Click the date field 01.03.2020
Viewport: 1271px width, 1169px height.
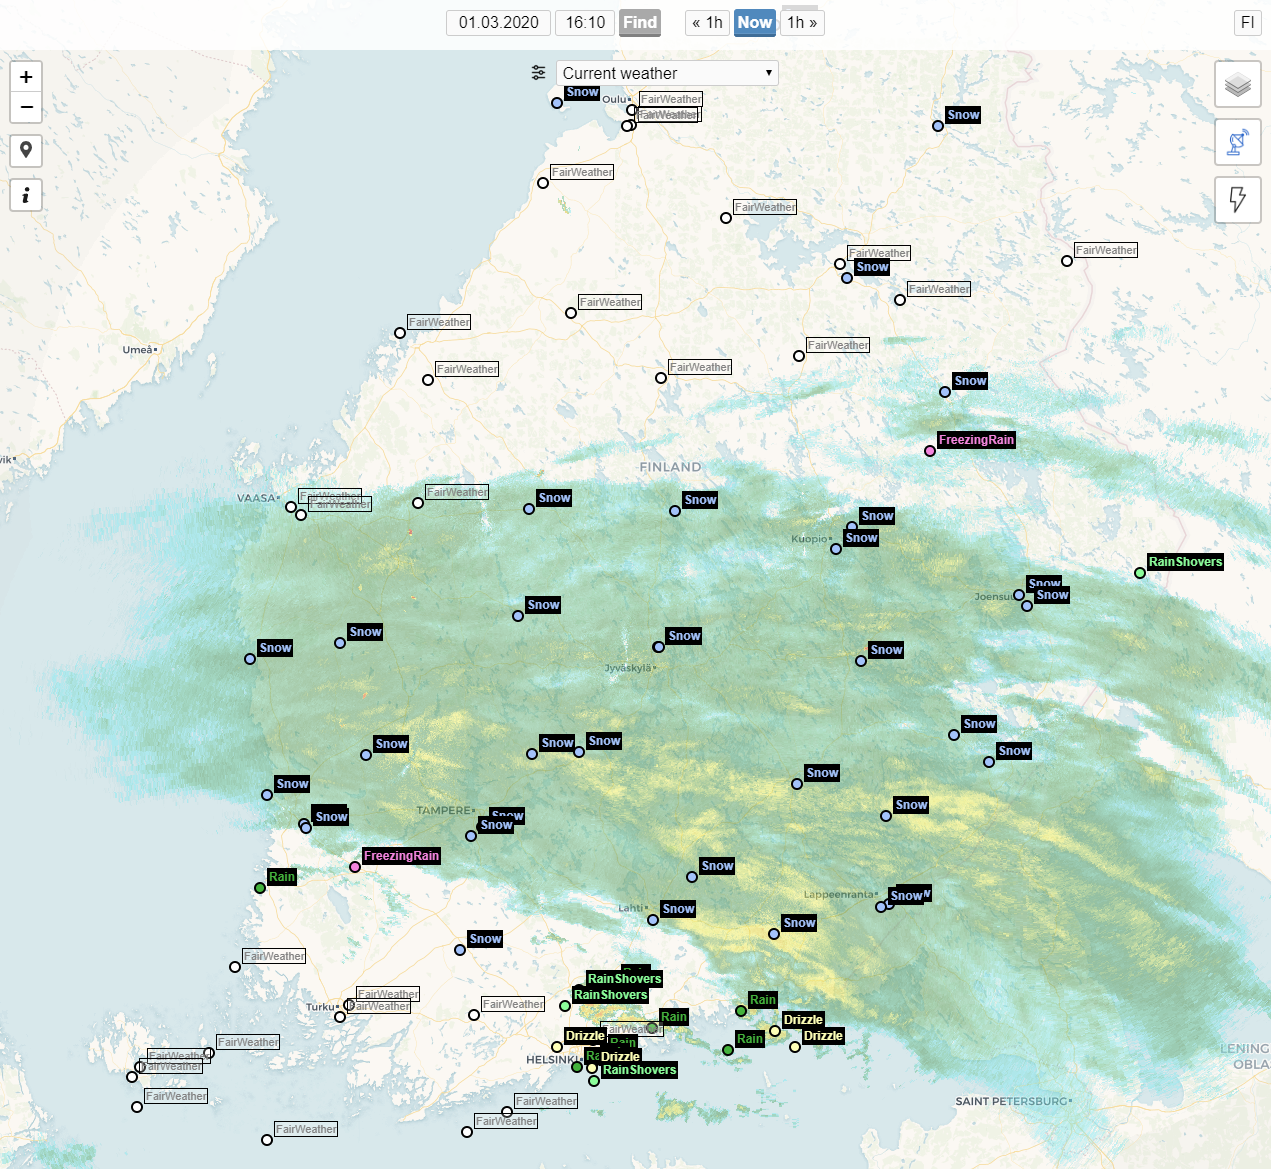[x=498, y=23]
